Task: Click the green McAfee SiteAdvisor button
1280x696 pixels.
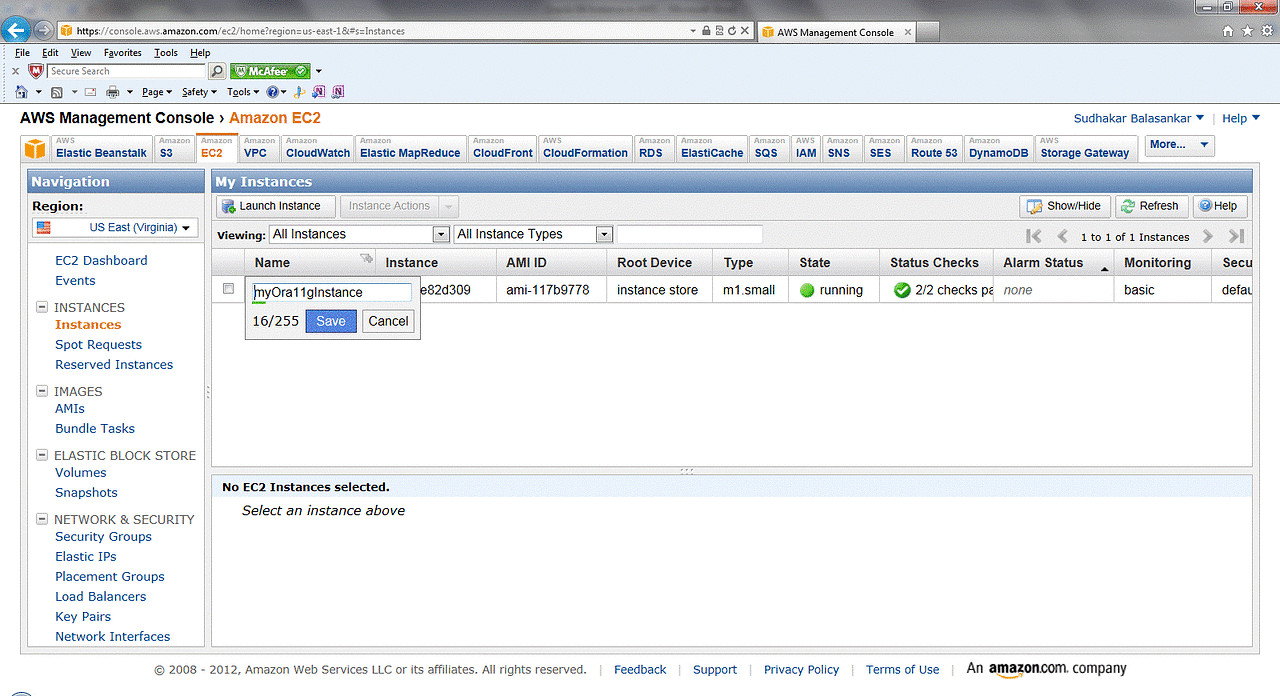Action: (270, 71)
